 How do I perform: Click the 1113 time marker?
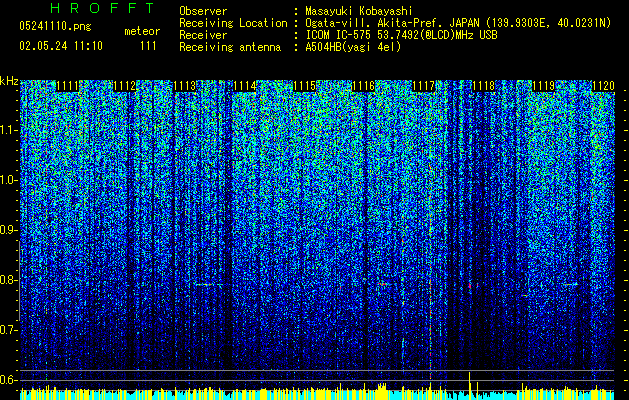tap(185, 86)
